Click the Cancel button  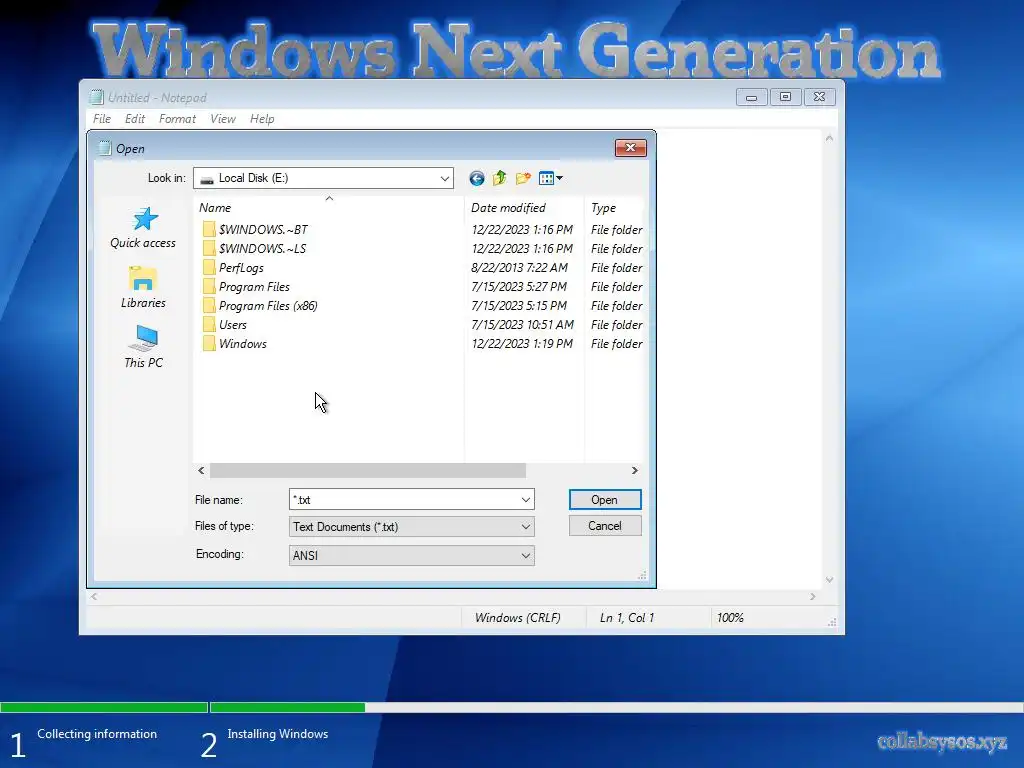click(x=605, y=526)
